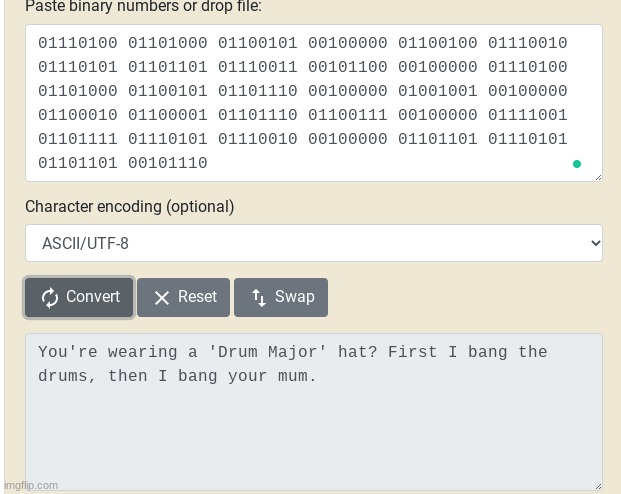This screenshot has width=621, height=494.
Task: Click the 'Paste binary numbers or drop file' label
Action: [x=143, y=6]
